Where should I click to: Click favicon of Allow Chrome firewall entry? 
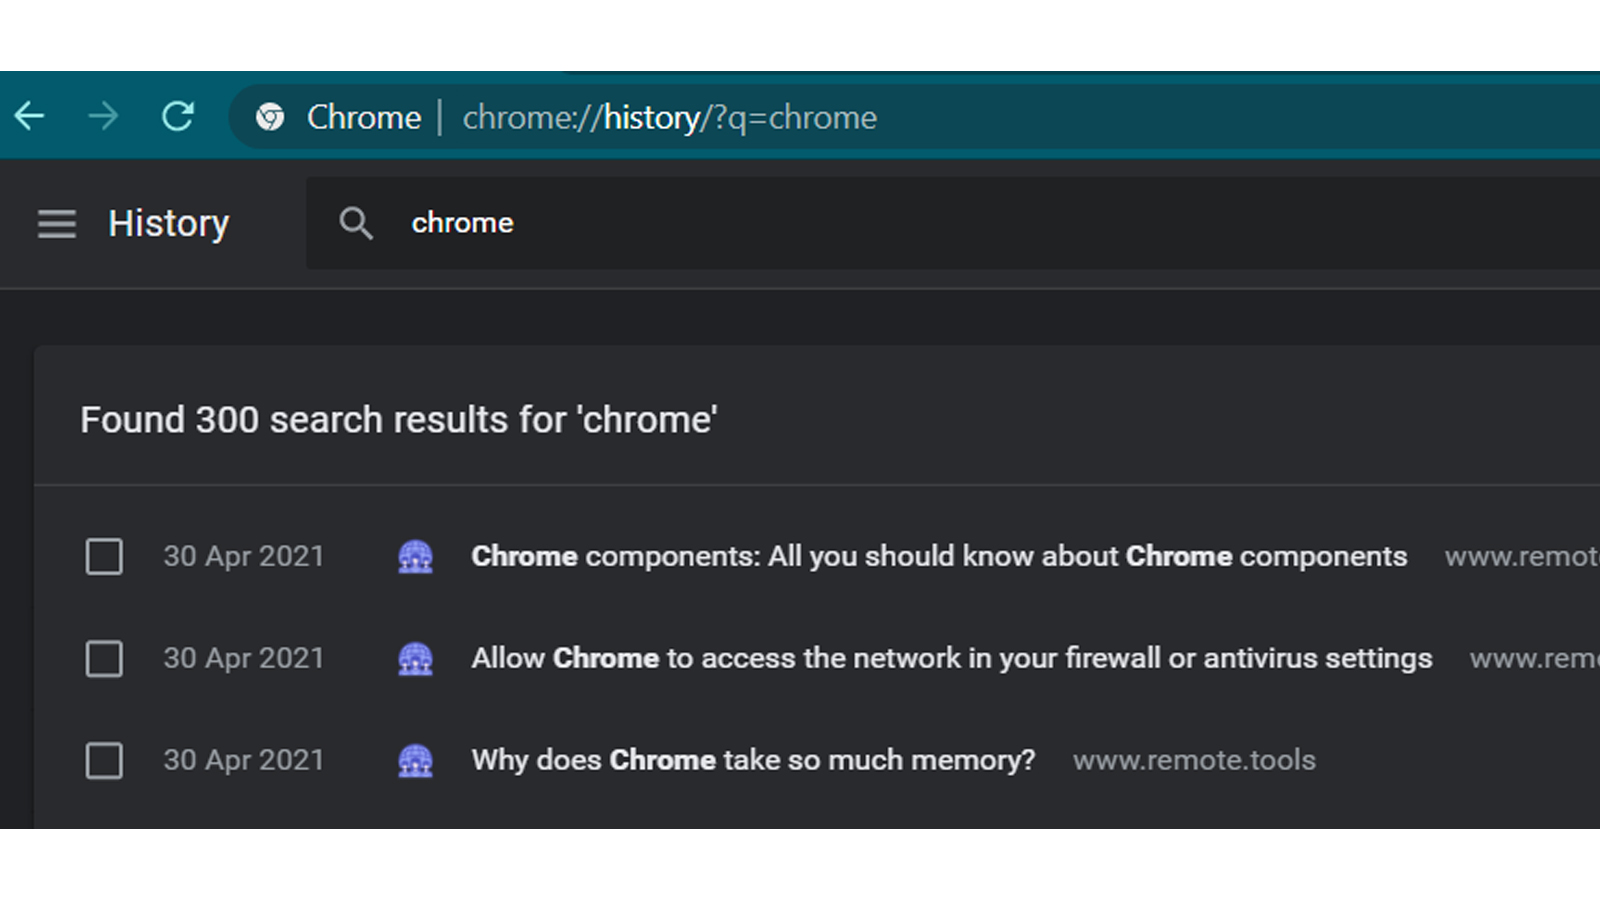click(416, 658)
